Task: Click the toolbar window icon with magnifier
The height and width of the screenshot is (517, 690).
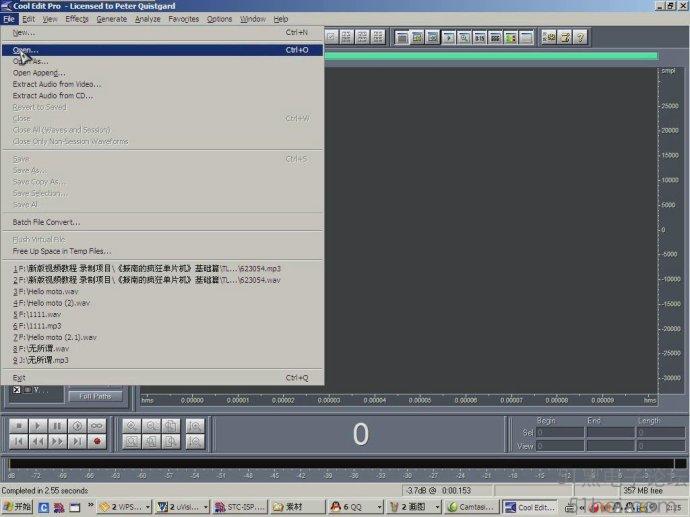Action: 464,37
